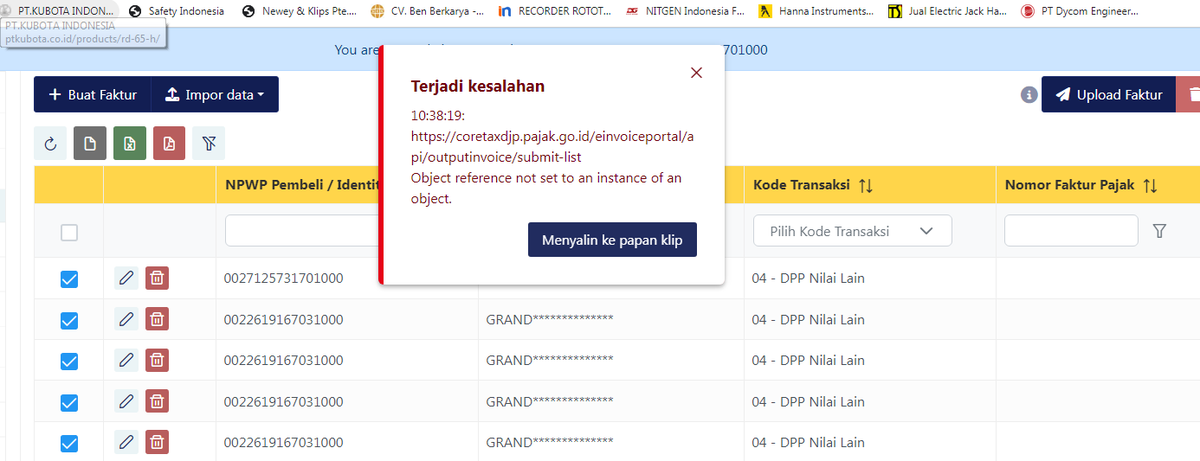1200x461 pixels.
Task: Open the Hanna Instruments bookmark
Action: pos(816,11)
